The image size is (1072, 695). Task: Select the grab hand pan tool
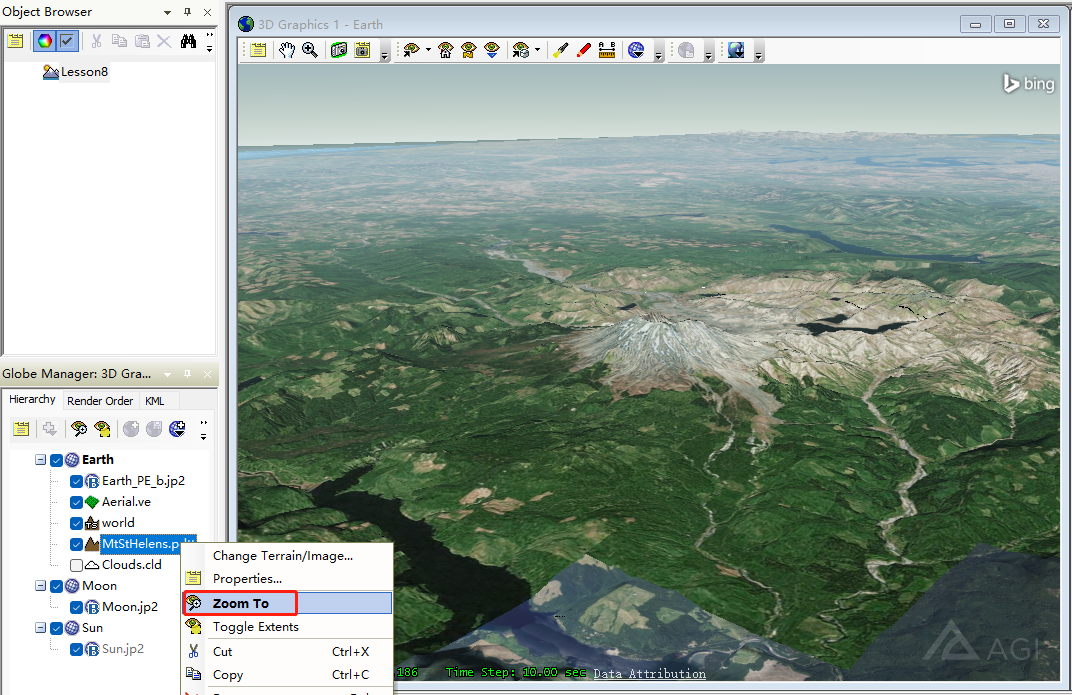[x=287, y=50]
